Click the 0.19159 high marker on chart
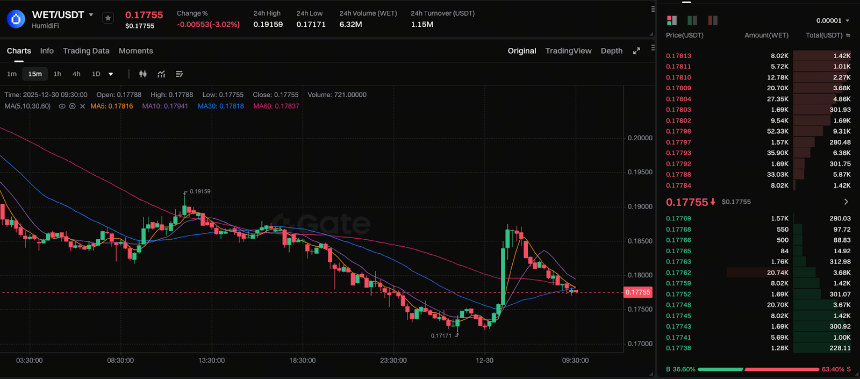 coord(199,191)
